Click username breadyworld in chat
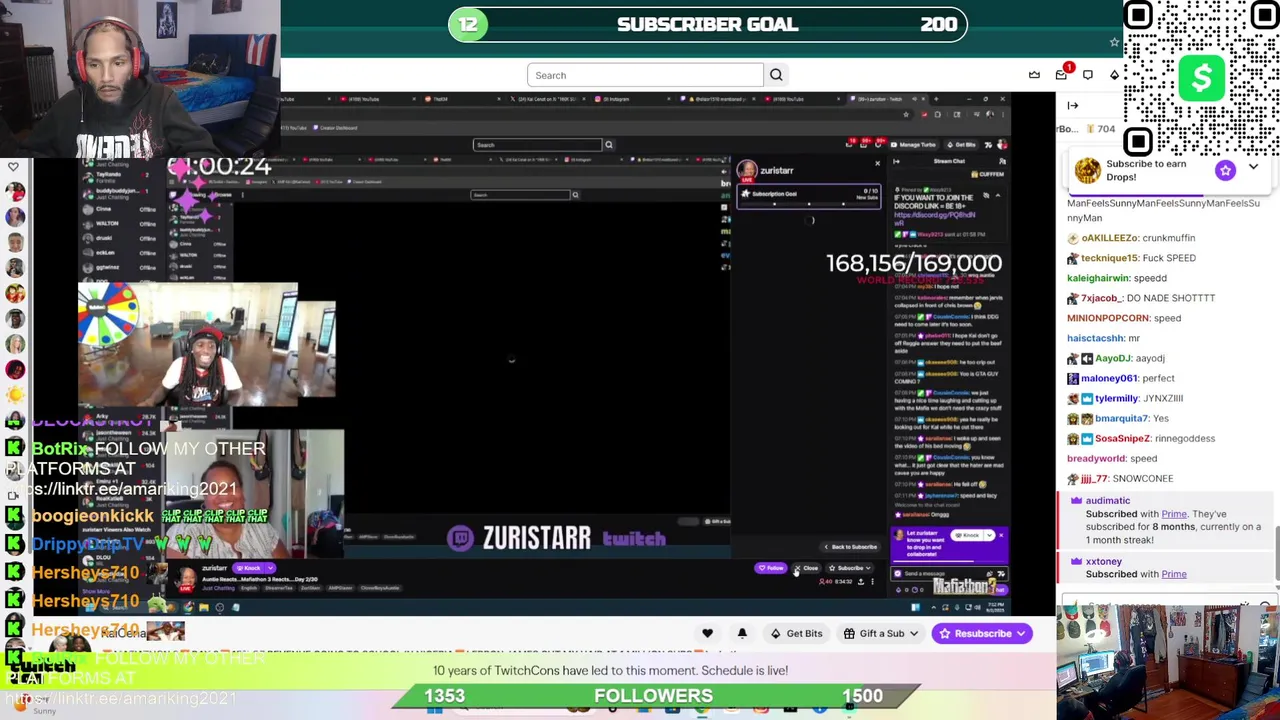 coord(1096,458)
